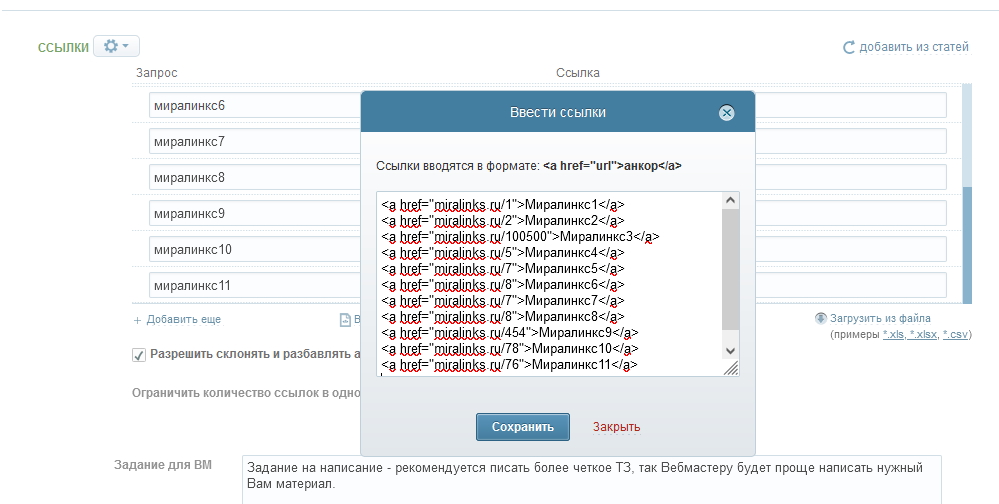
Task: Click the Закрыть link in dialog
Action: tap(616, 427)
